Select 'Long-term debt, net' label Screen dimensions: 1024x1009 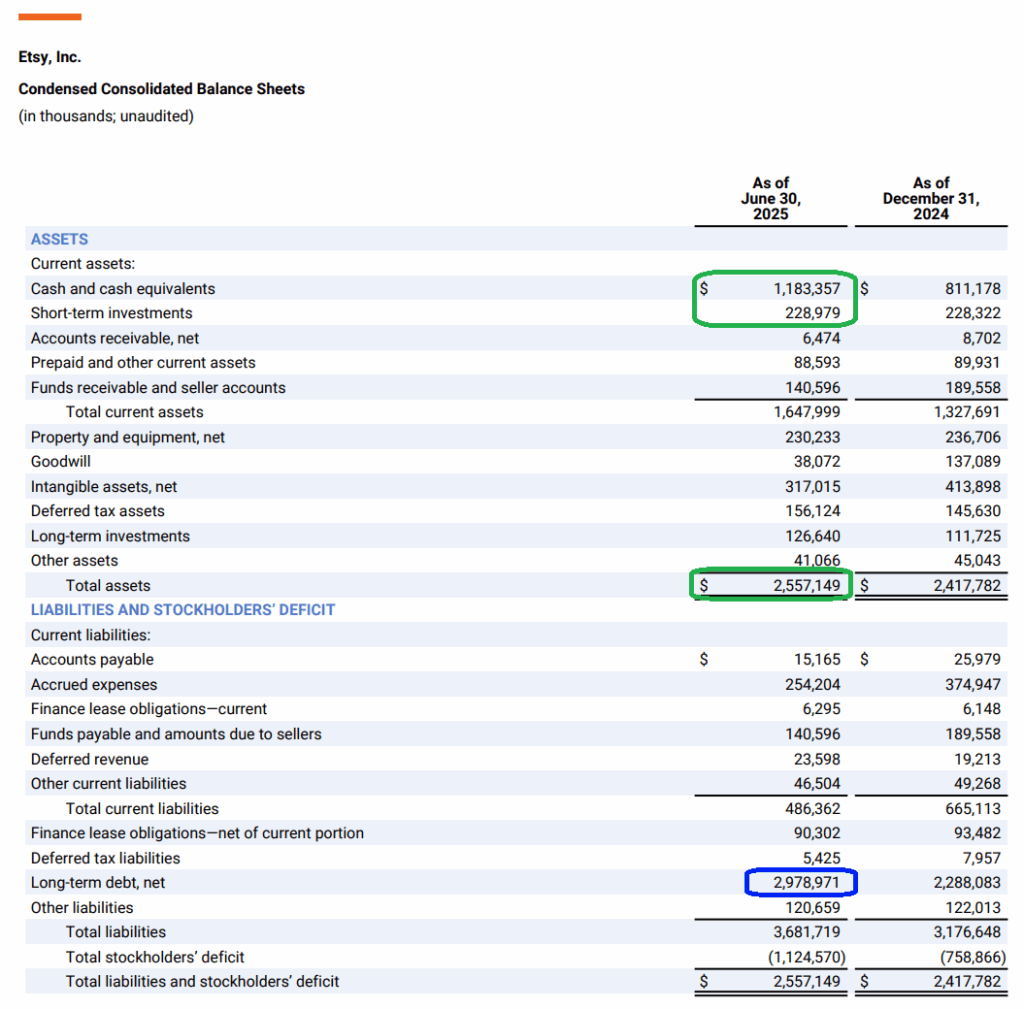pyautogui.click(x=98, y=883)
